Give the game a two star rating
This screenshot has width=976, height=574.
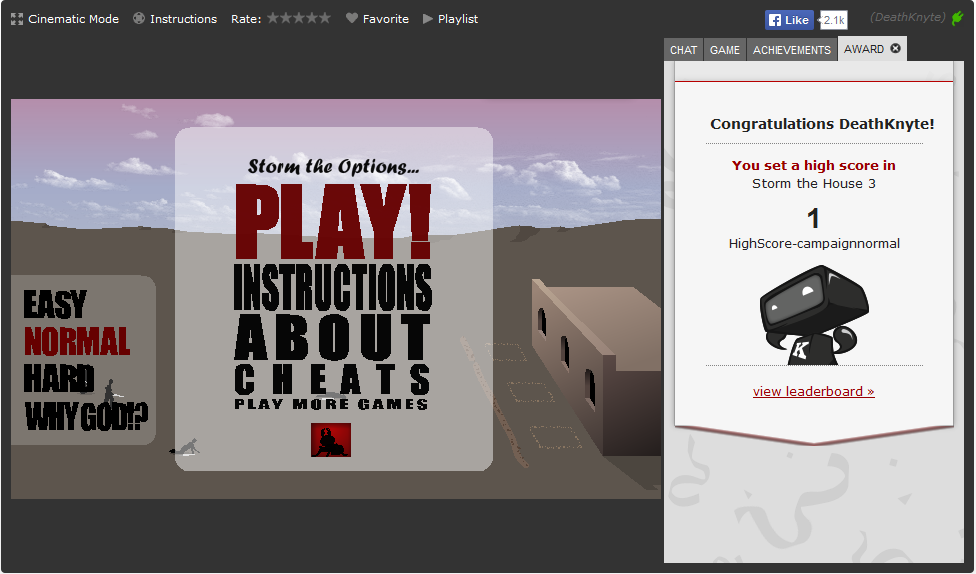tap(286, 18)
